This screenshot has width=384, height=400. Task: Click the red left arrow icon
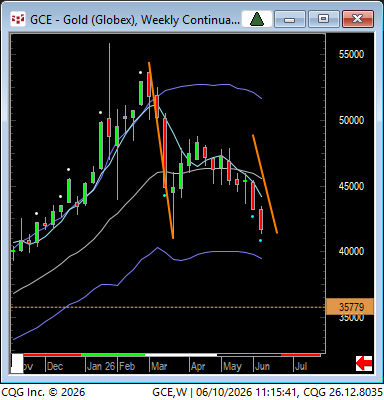[364, 363]
